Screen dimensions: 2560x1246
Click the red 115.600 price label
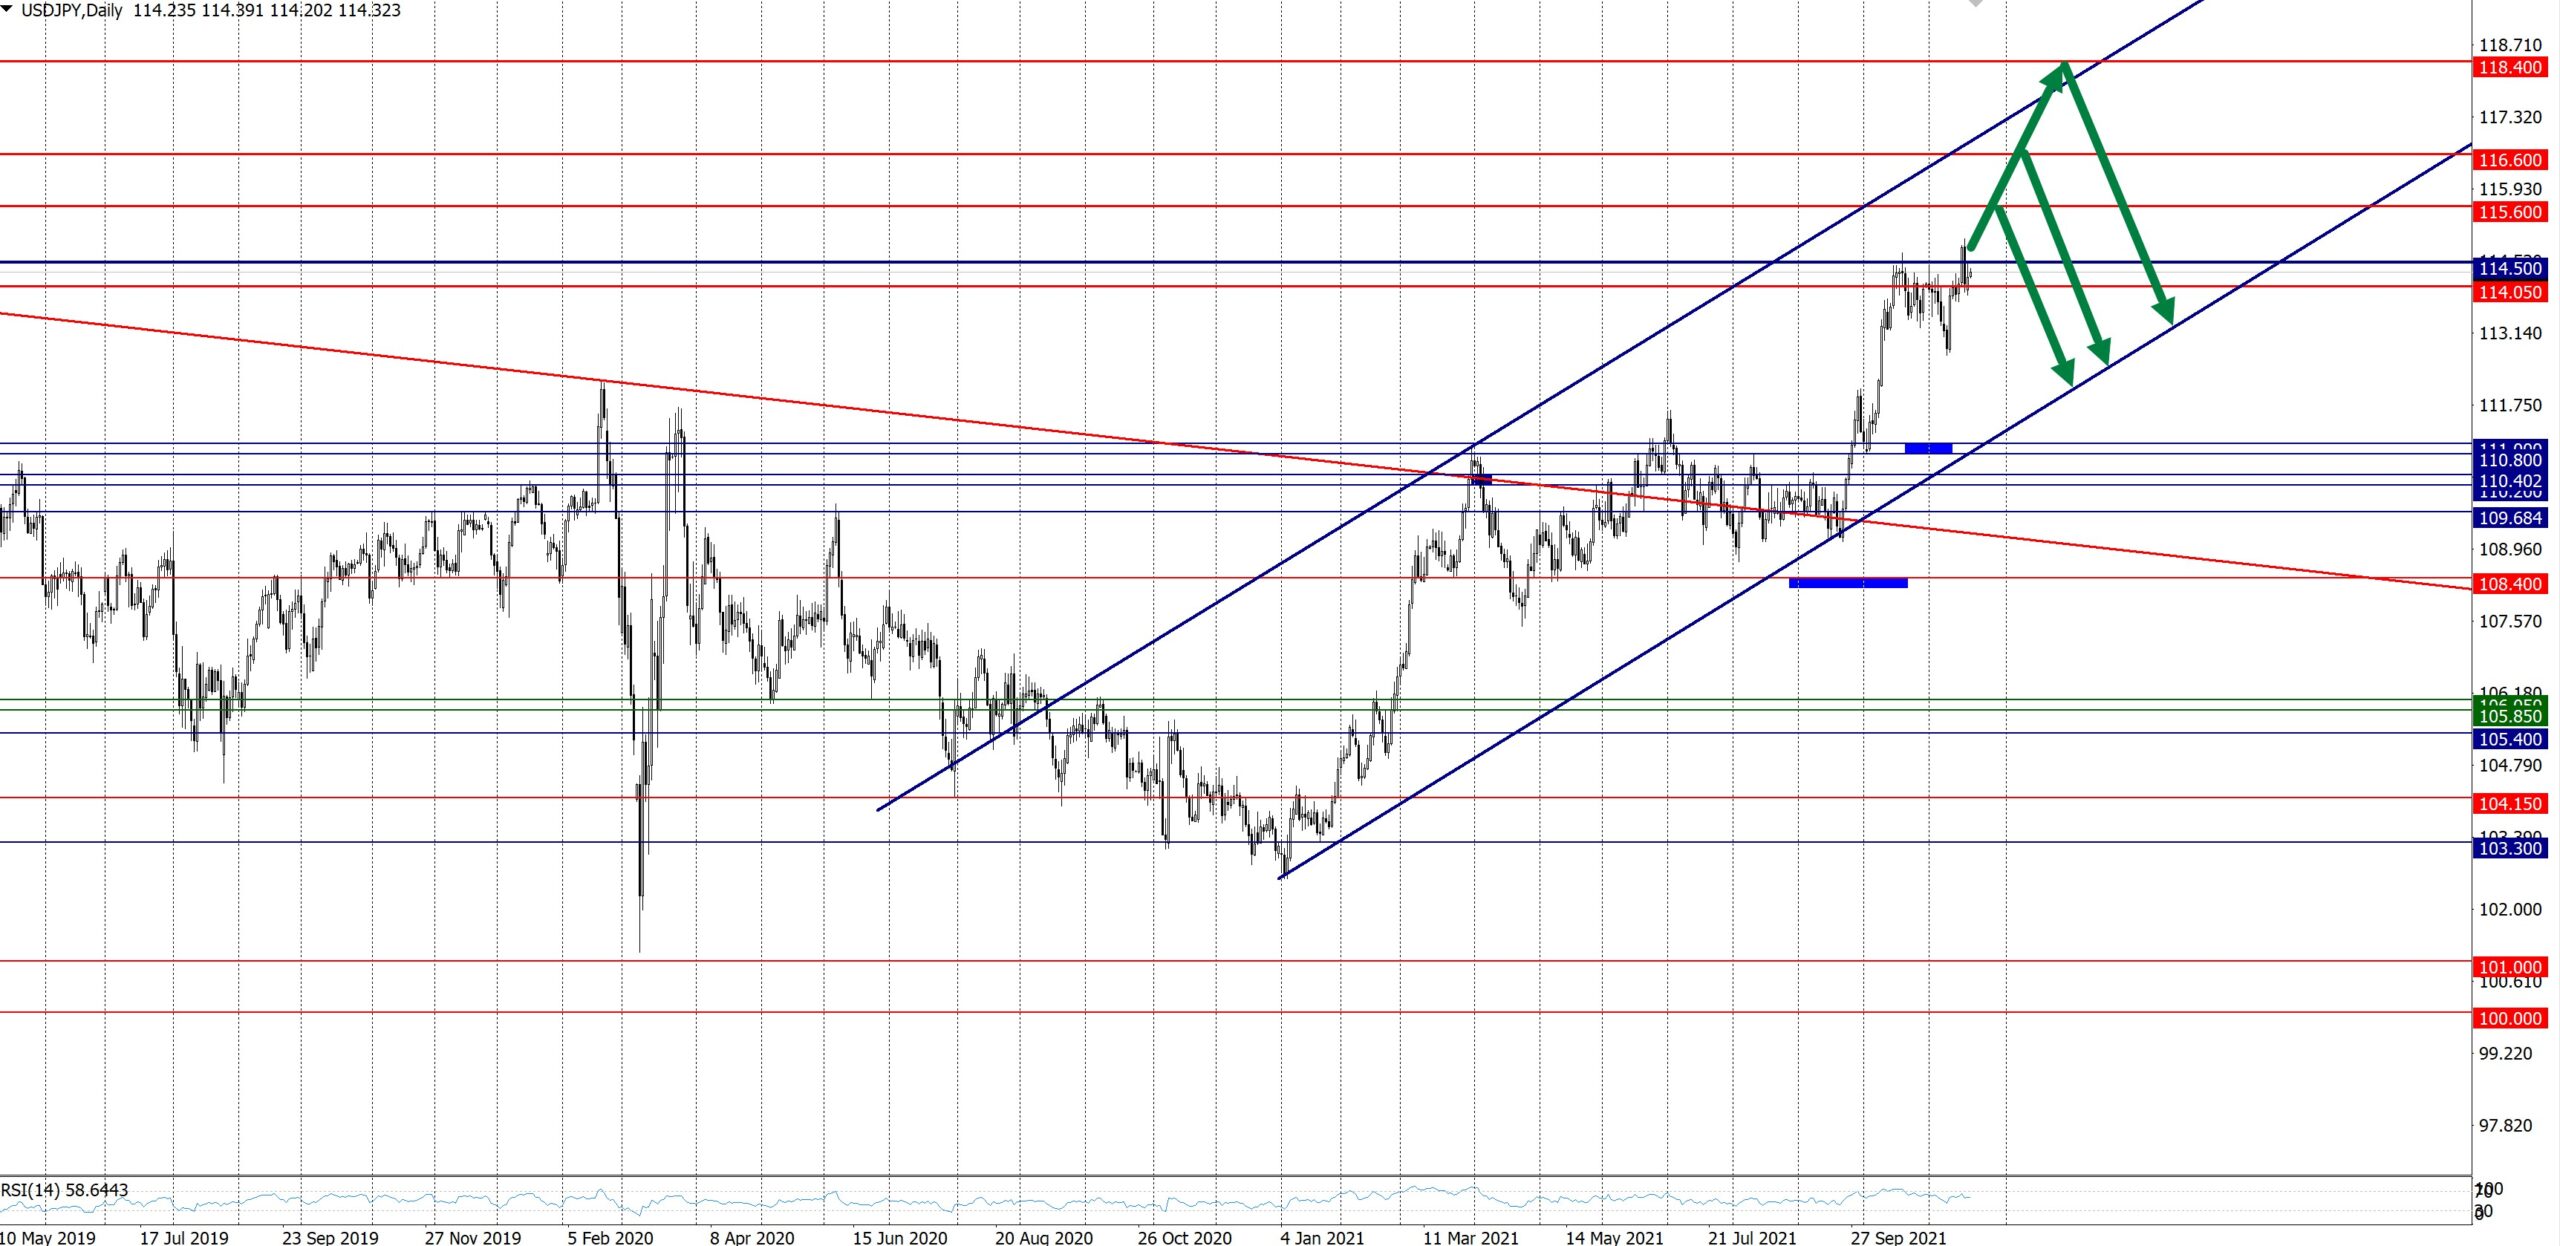(2509, 212)
